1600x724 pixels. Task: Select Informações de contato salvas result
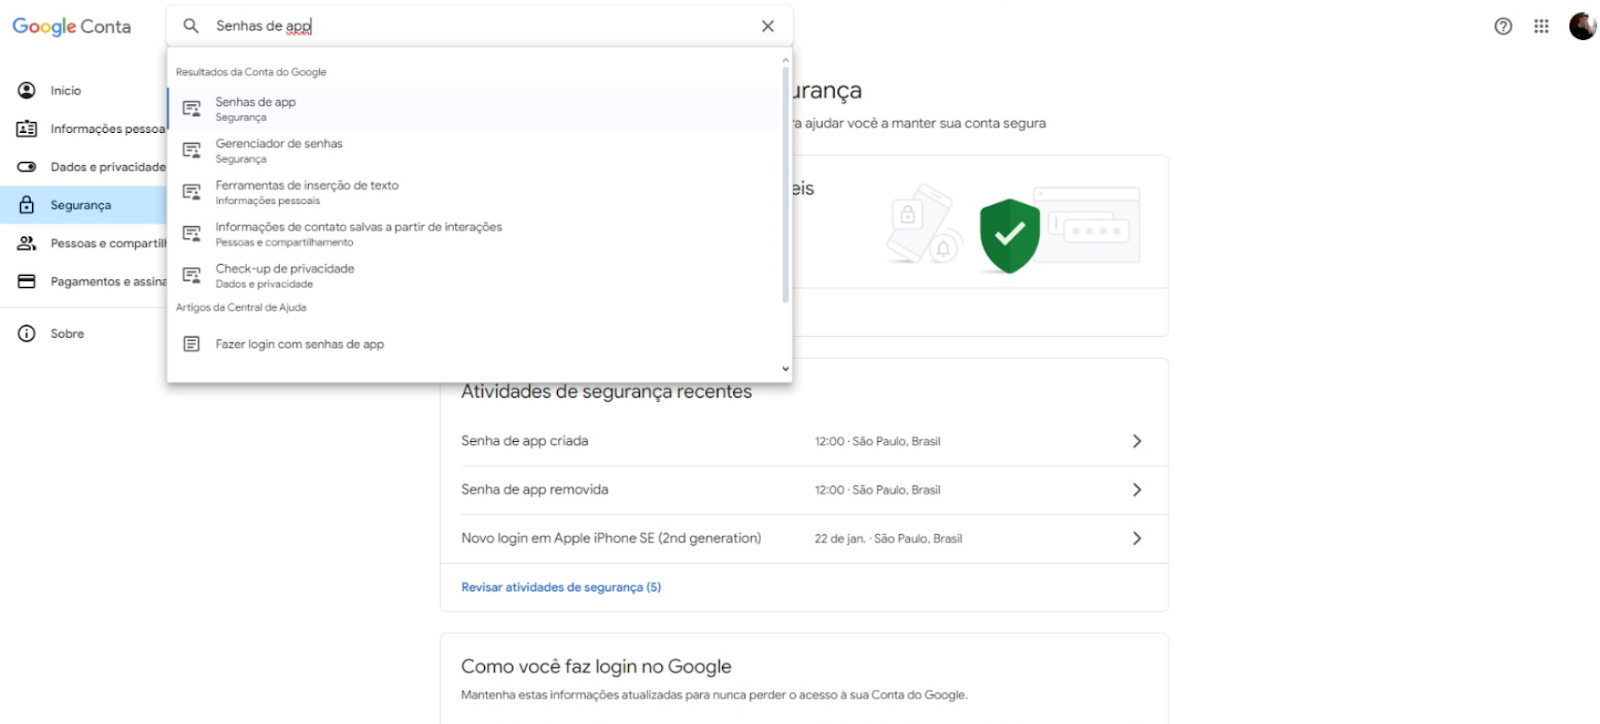point(473,234)
